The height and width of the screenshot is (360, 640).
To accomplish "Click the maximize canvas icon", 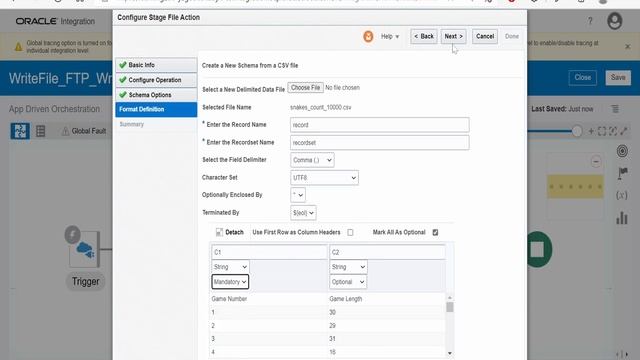I will pos(624,131).
